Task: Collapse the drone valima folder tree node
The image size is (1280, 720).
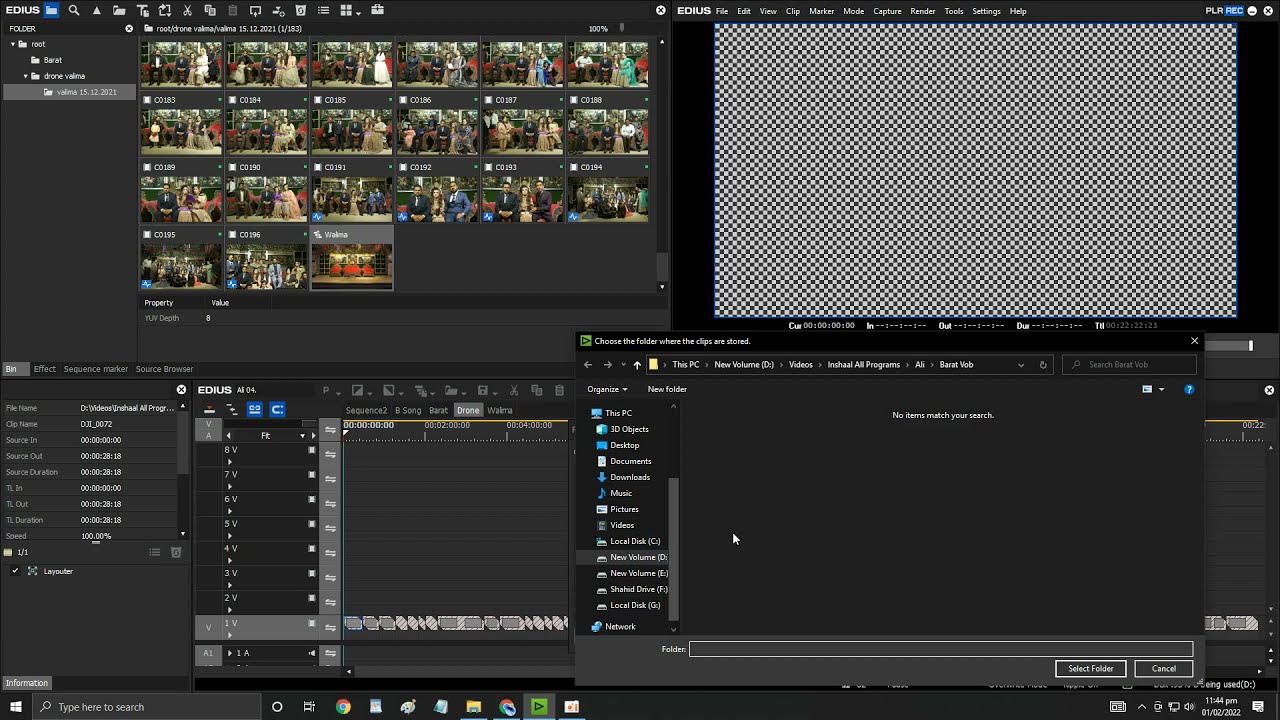Action: [26, 76]
